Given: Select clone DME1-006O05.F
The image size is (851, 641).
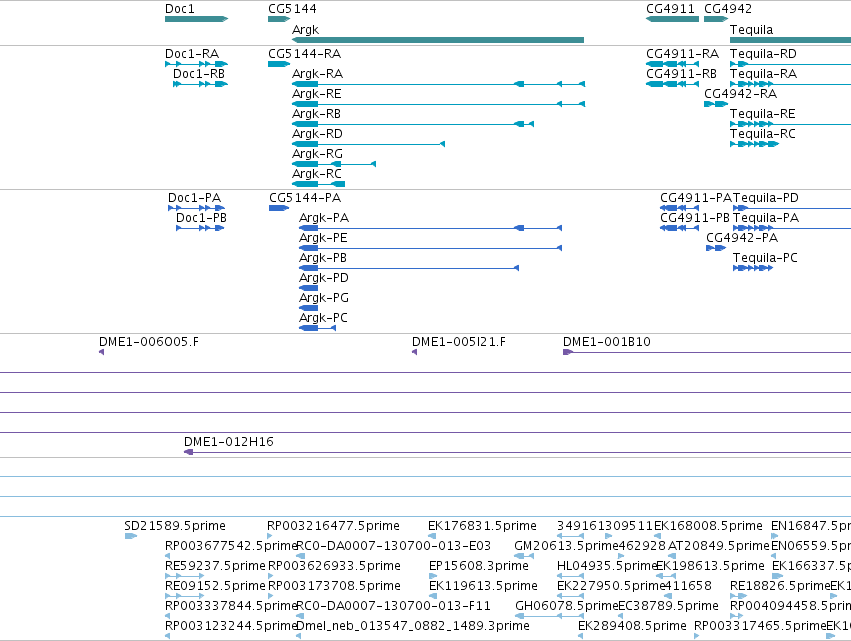Looking at the screenshot, I should [x=149, y=342].
